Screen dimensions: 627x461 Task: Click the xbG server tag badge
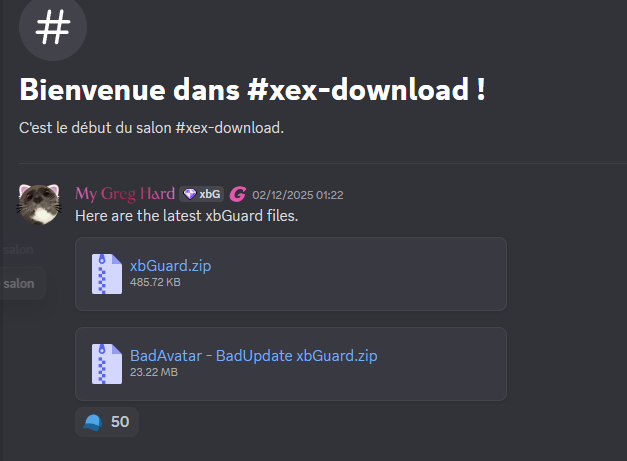(x=202, y=194)
